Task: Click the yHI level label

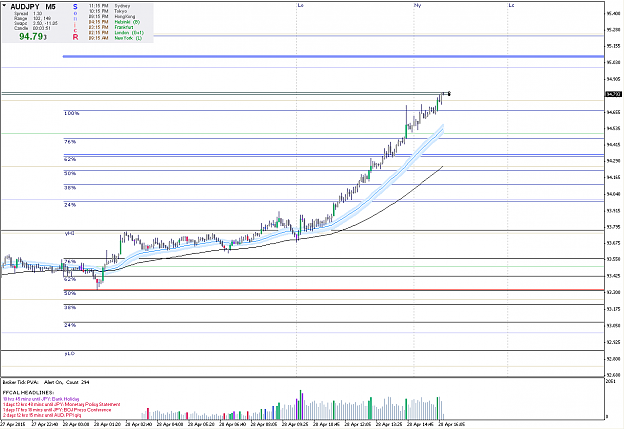Action: tap(69, 233)
